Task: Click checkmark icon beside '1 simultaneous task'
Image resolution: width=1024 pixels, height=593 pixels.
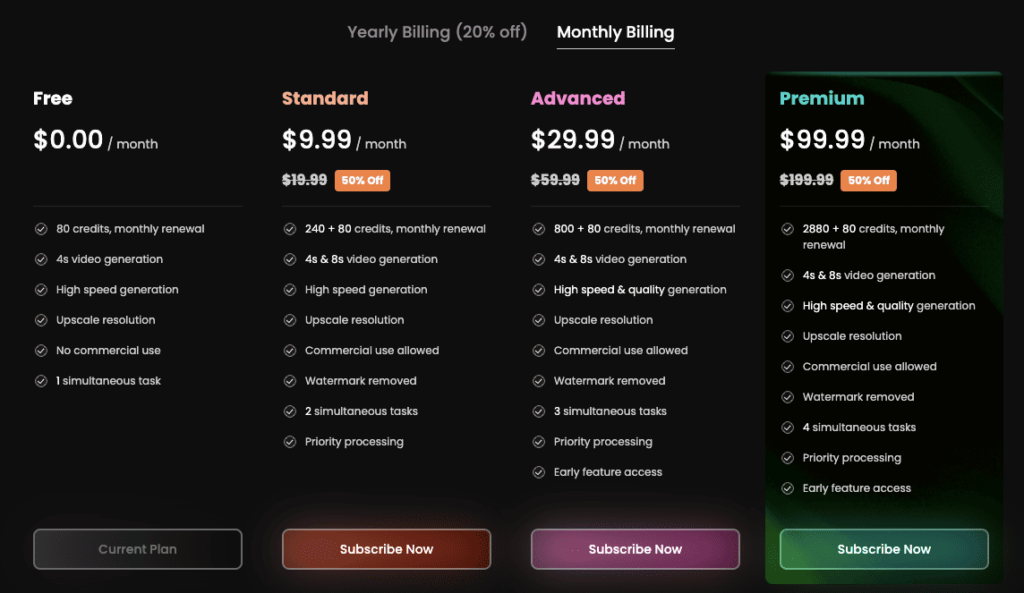Action: [41, 381]
